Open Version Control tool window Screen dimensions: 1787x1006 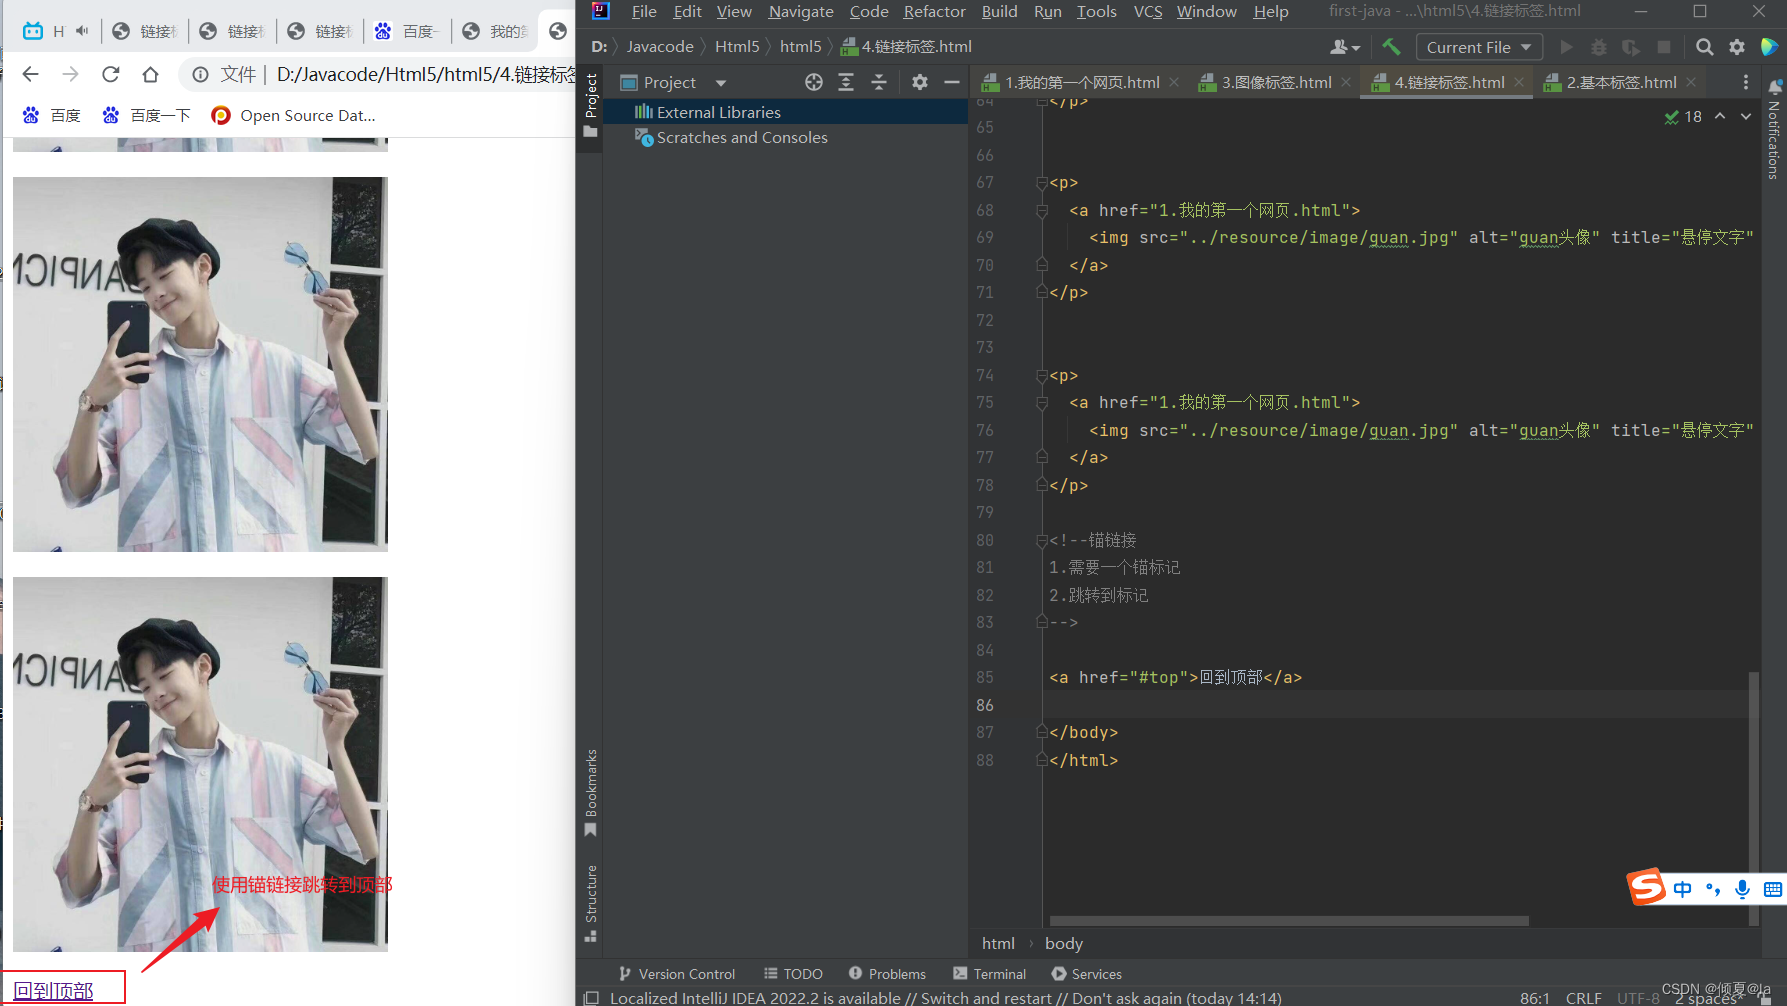(x=676, y=974)
